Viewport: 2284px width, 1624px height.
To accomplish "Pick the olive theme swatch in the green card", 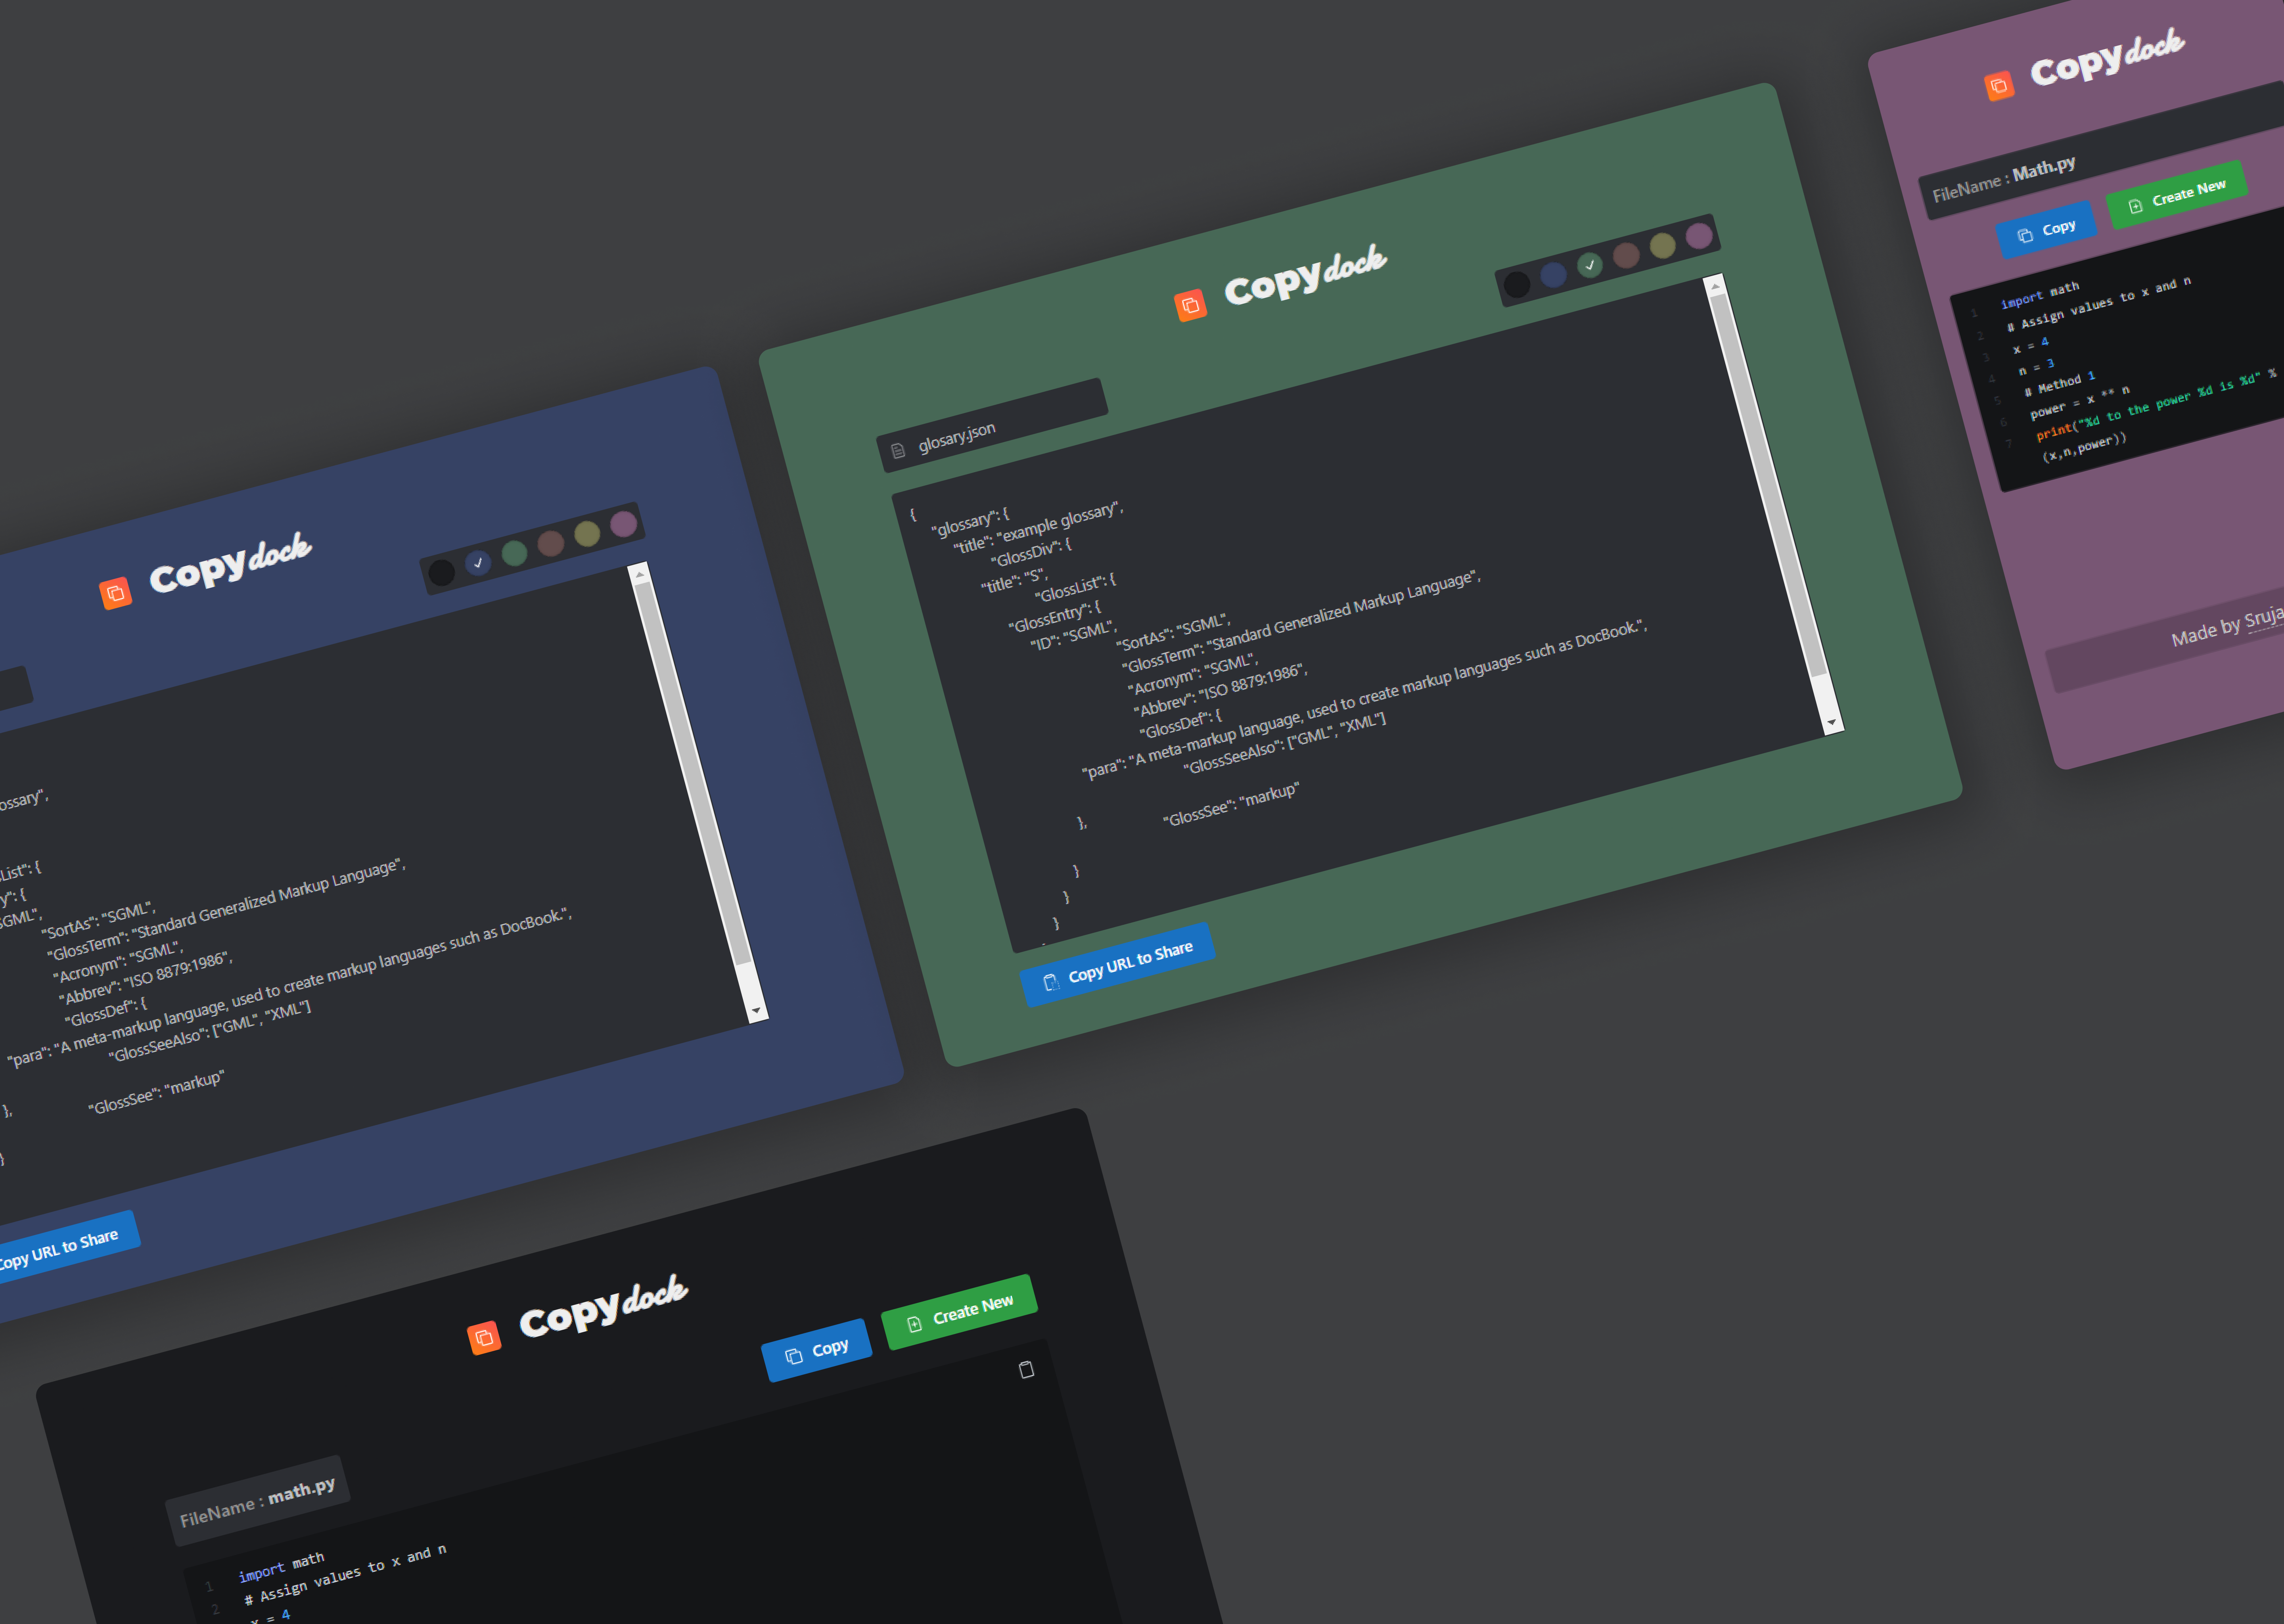I will pyautogui.click(x=1663, y=246).
